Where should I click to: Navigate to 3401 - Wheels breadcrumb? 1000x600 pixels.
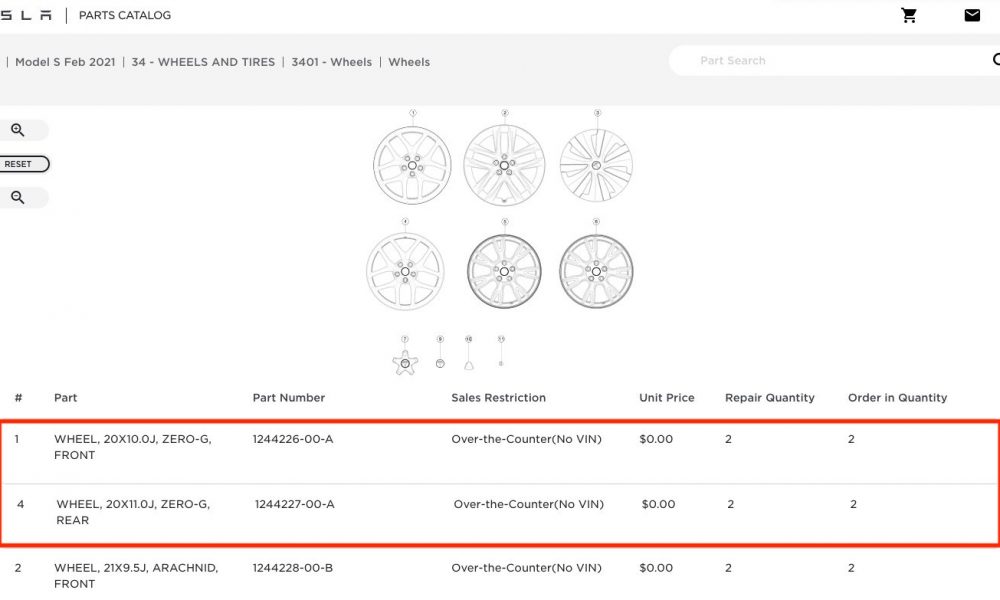[x=332, y=62]
